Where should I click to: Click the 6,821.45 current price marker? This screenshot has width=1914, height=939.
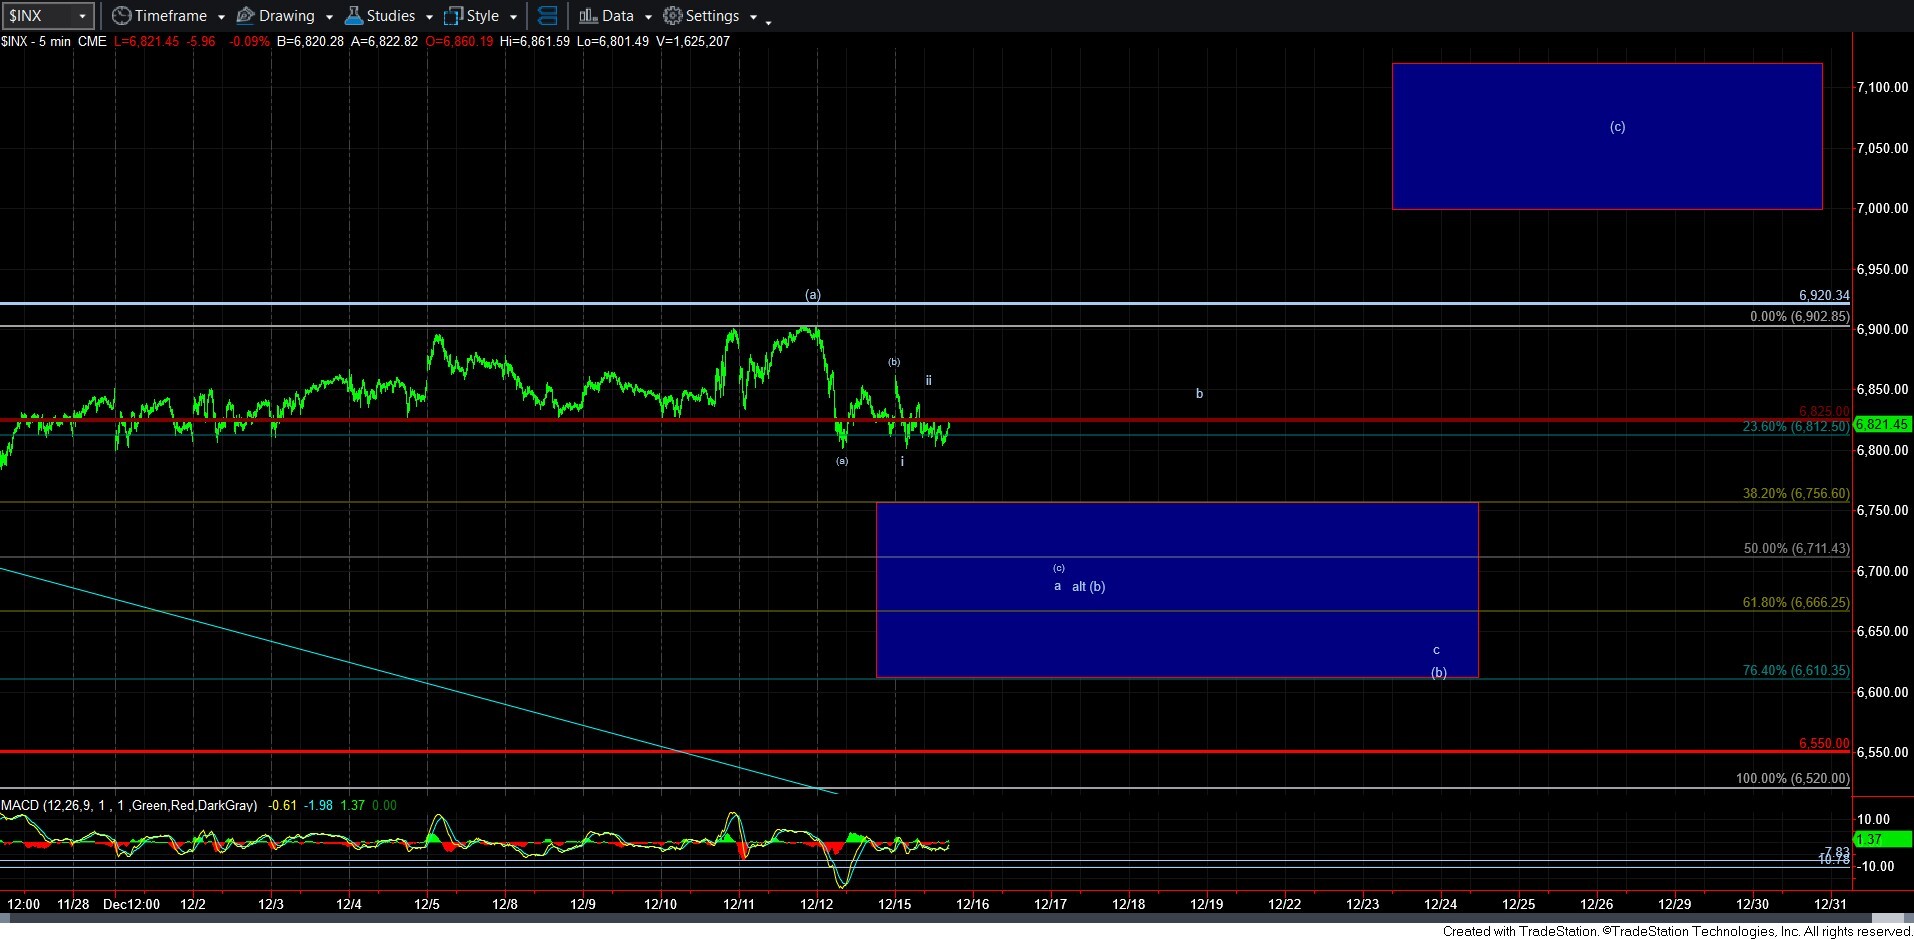point(1881,424)
